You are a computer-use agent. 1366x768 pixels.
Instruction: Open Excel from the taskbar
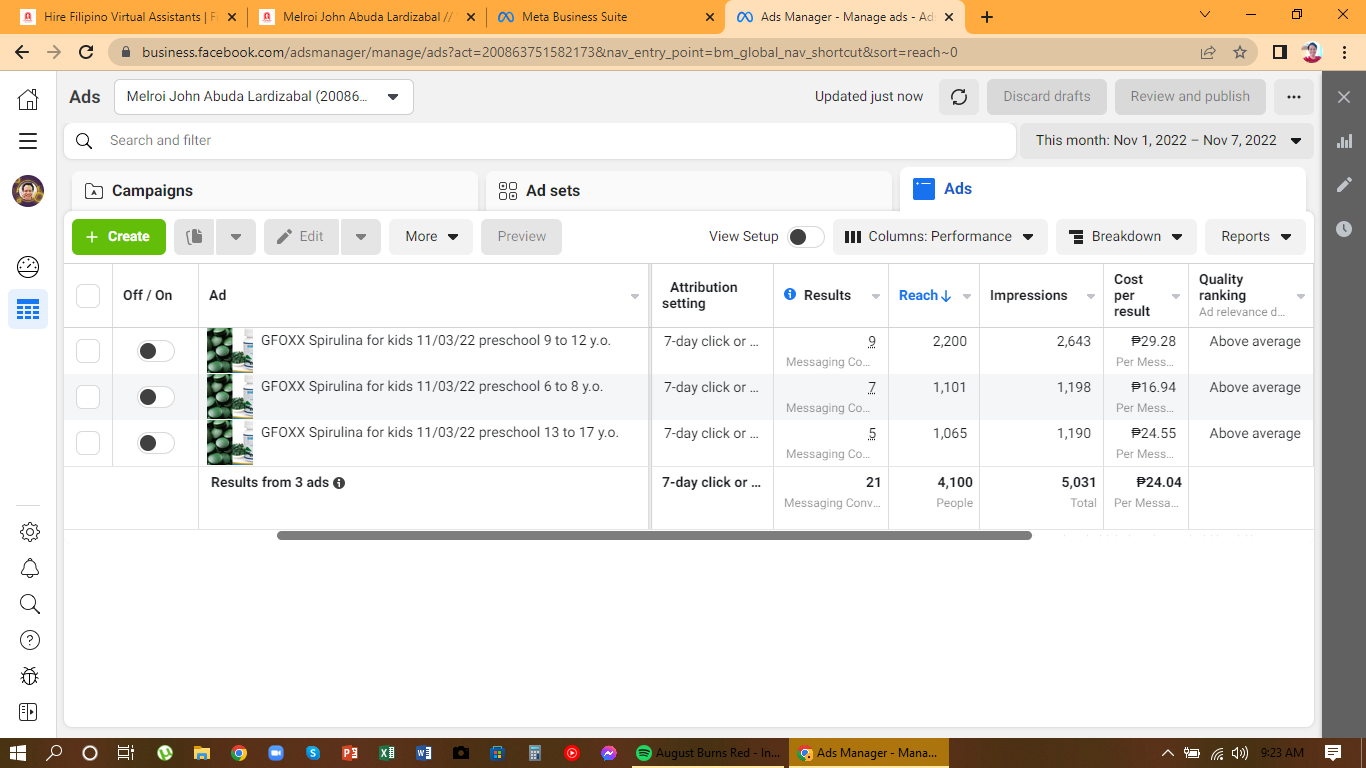386,753
